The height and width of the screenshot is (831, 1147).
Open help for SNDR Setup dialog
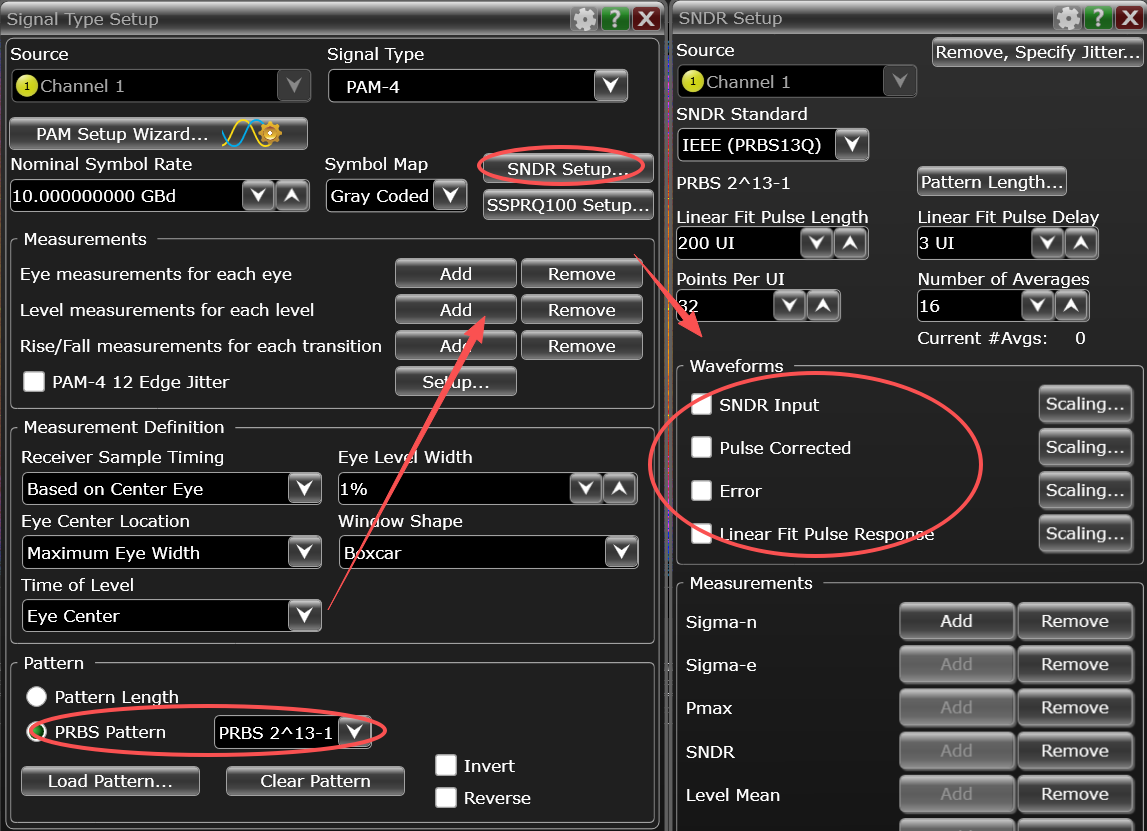click(1098, 18)
